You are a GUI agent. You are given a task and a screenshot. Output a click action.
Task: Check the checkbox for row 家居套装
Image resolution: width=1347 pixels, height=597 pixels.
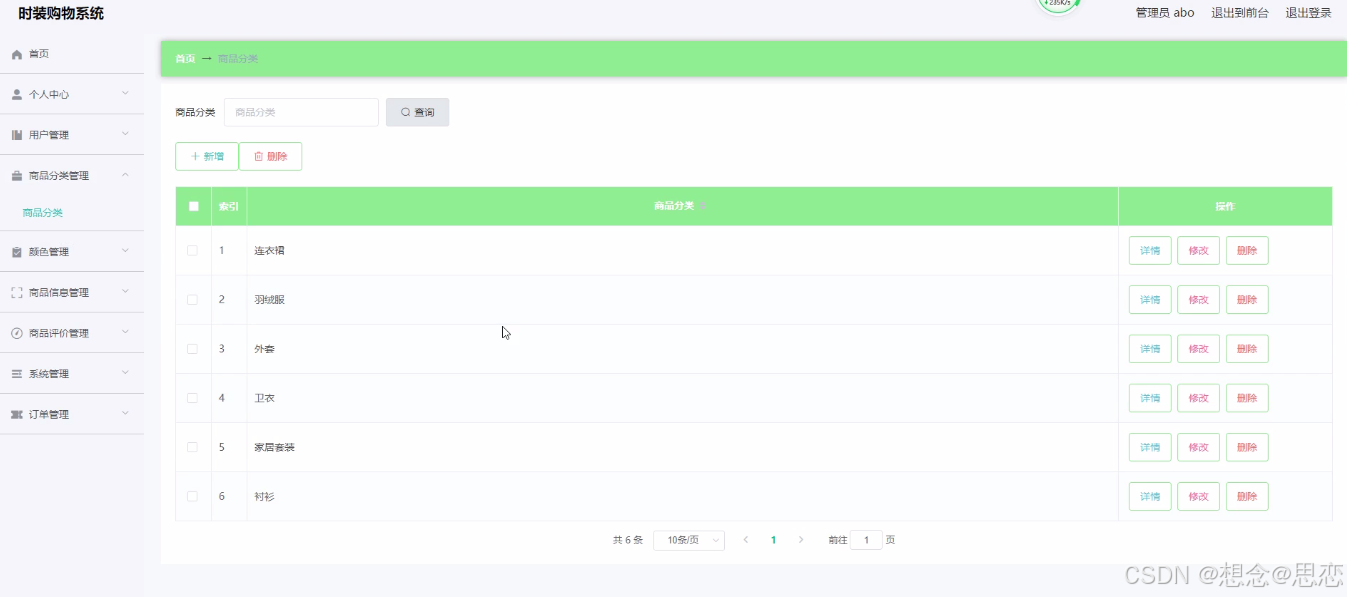click(x=193, y=447)
